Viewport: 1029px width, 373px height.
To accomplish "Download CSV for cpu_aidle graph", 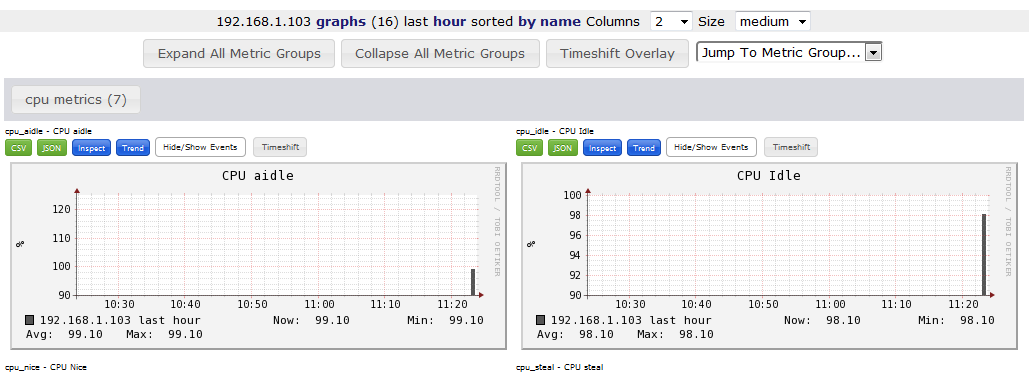I will tap(19, 148).
